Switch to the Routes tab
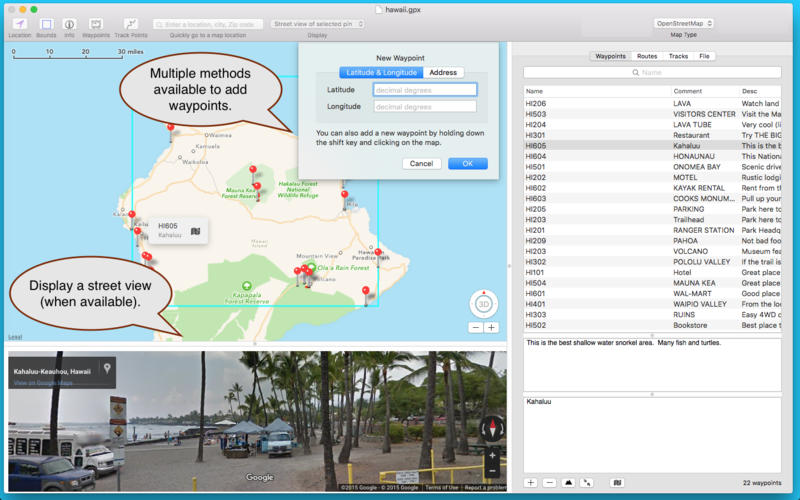800x500 pixels. coord(647,56)
